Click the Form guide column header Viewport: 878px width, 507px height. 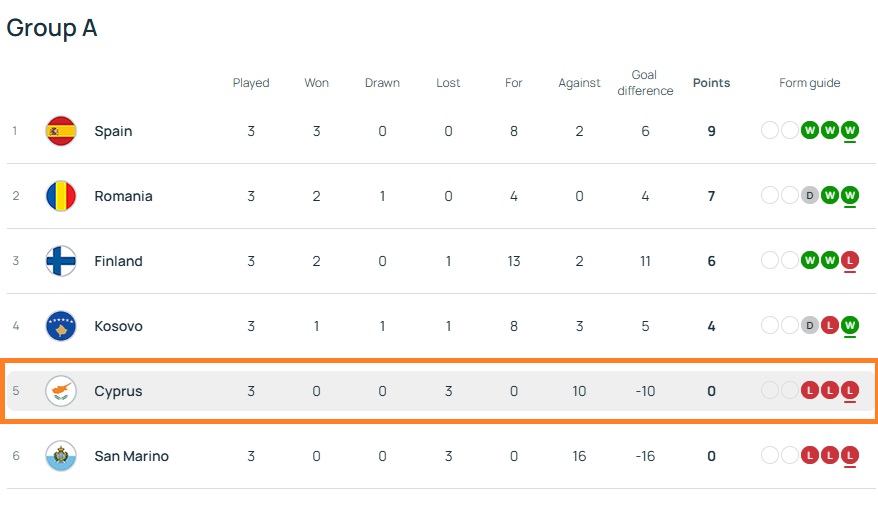tap(810, 83)
